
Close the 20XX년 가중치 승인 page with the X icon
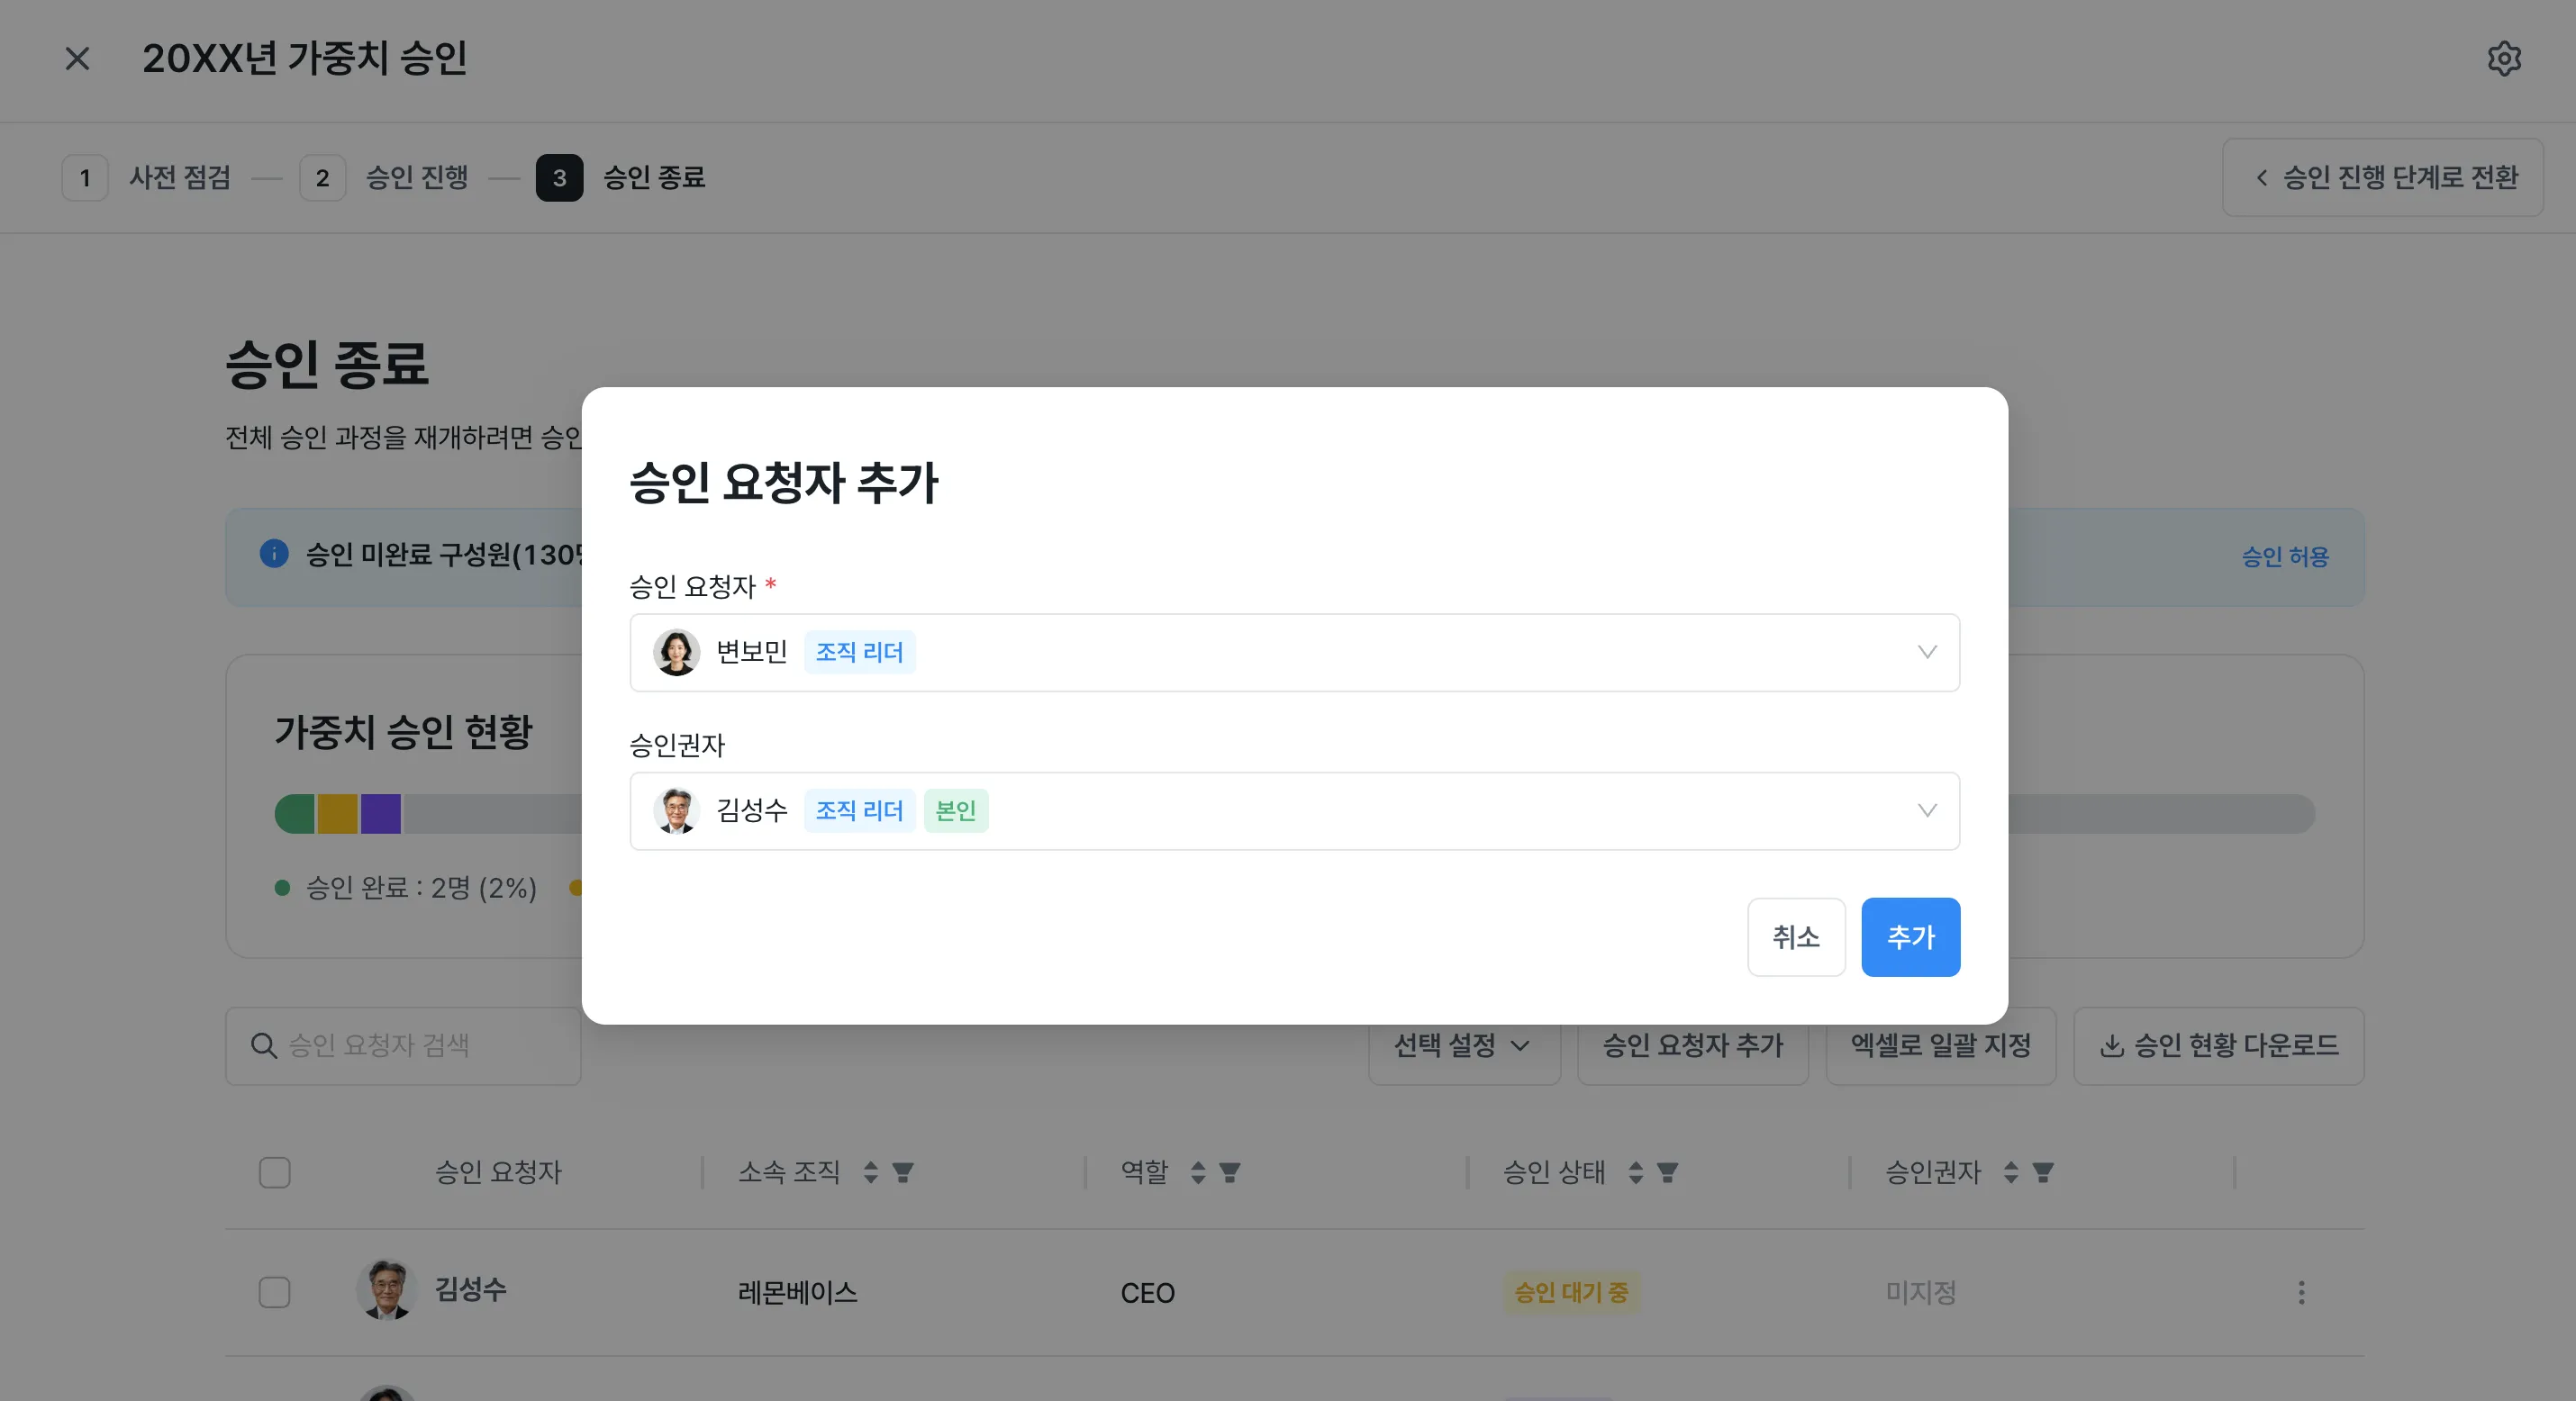77,59
